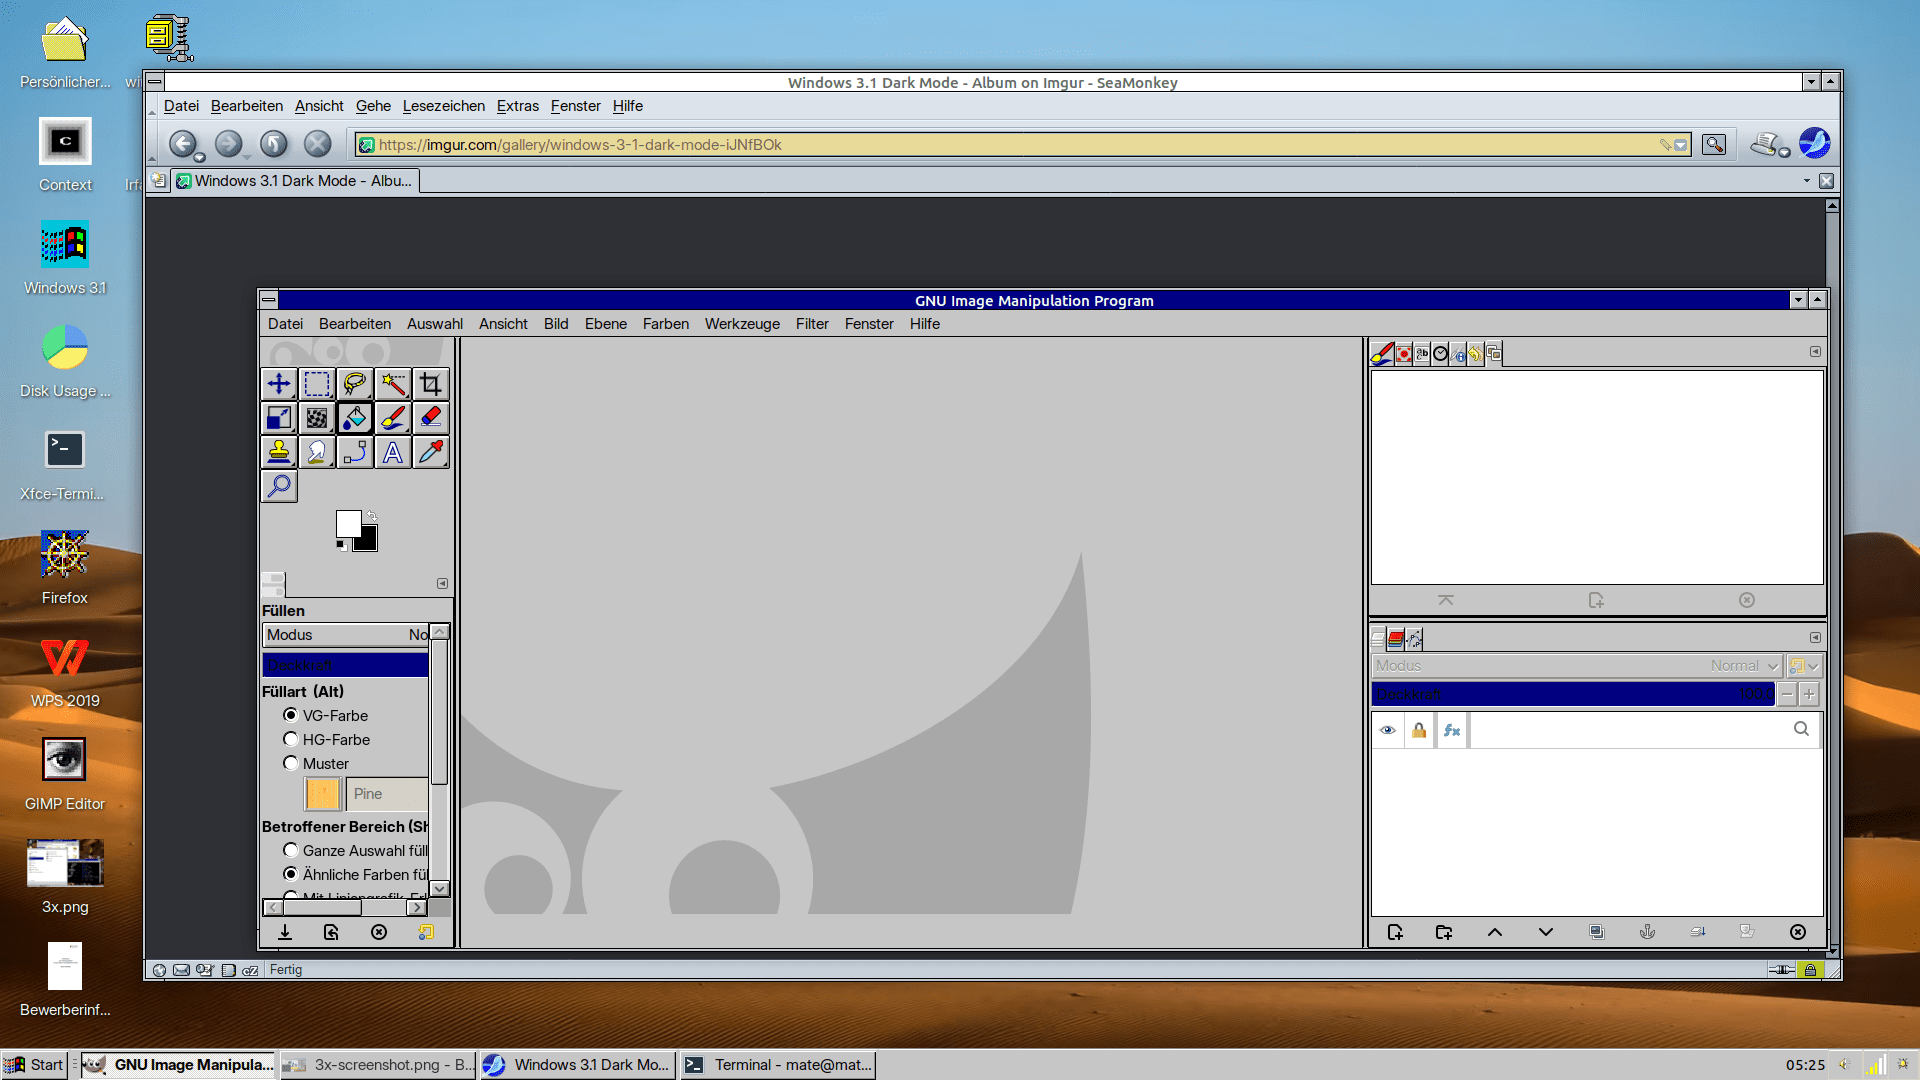Open the tool options tab menu arrow

[442, 584]
